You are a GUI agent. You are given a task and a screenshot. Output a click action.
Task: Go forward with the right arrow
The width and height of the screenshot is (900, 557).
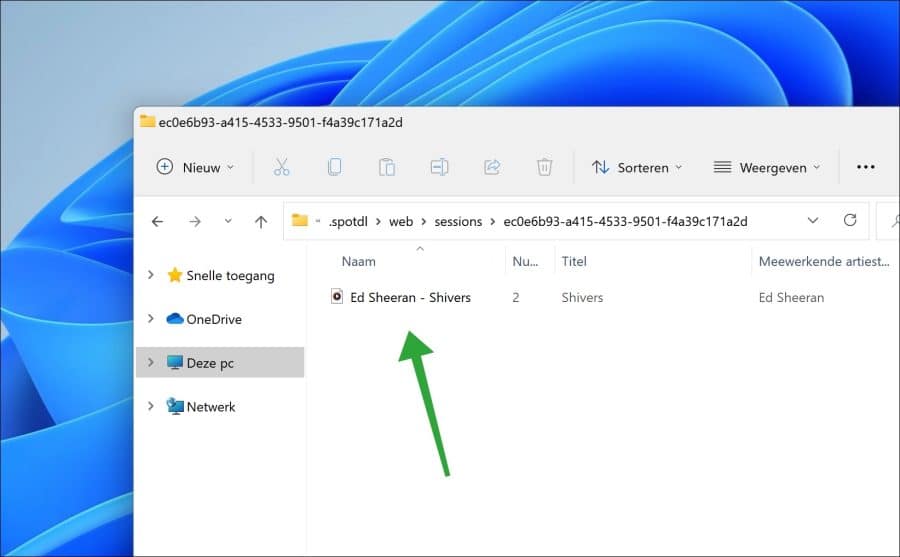[195, 222]
